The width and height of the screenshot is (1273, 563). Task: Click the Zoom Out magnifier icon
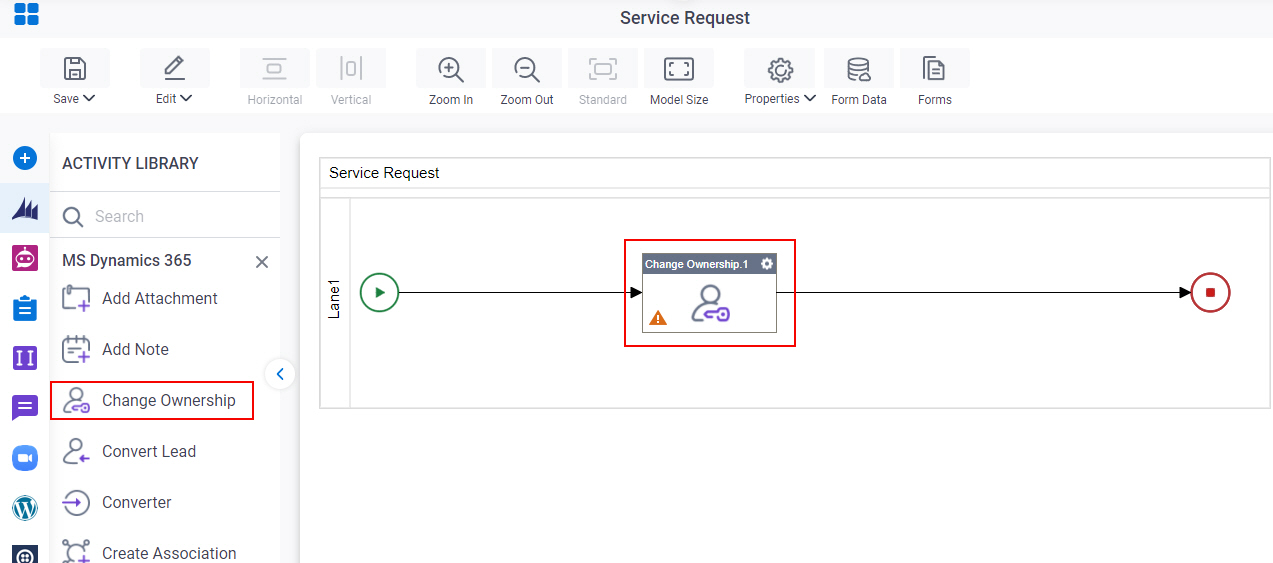click(527, 68)
